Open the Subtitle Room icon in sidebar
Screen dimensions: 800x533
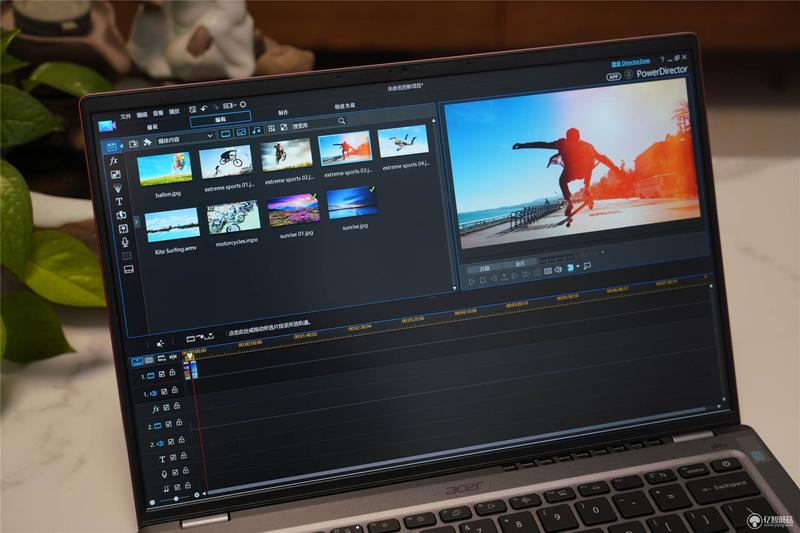pyautogui.click(x=129, y=269)
